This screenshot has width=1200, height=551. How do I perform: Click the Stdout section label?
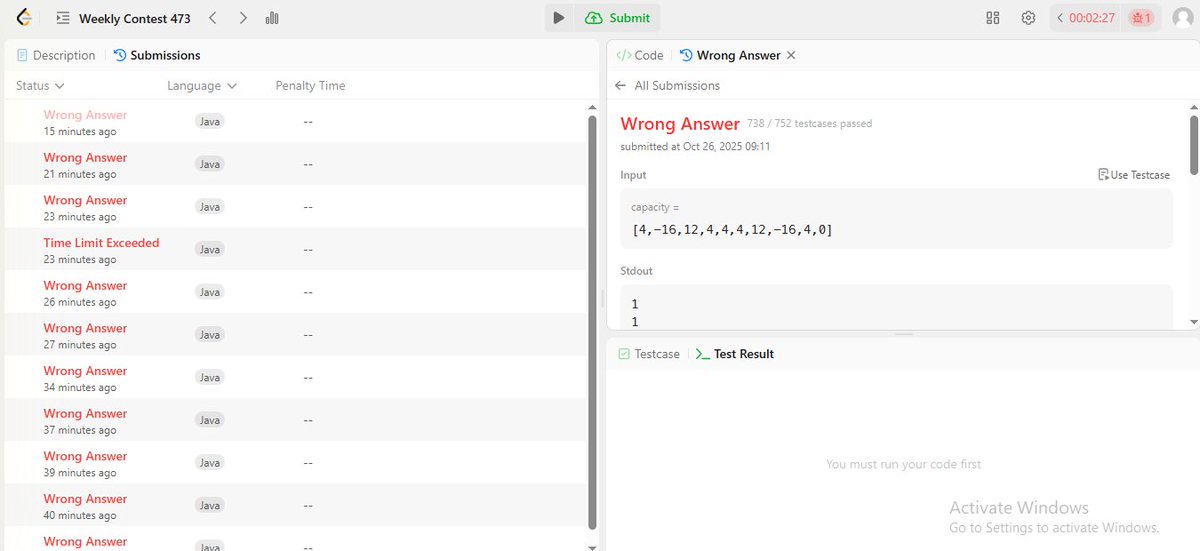(637, 271)
